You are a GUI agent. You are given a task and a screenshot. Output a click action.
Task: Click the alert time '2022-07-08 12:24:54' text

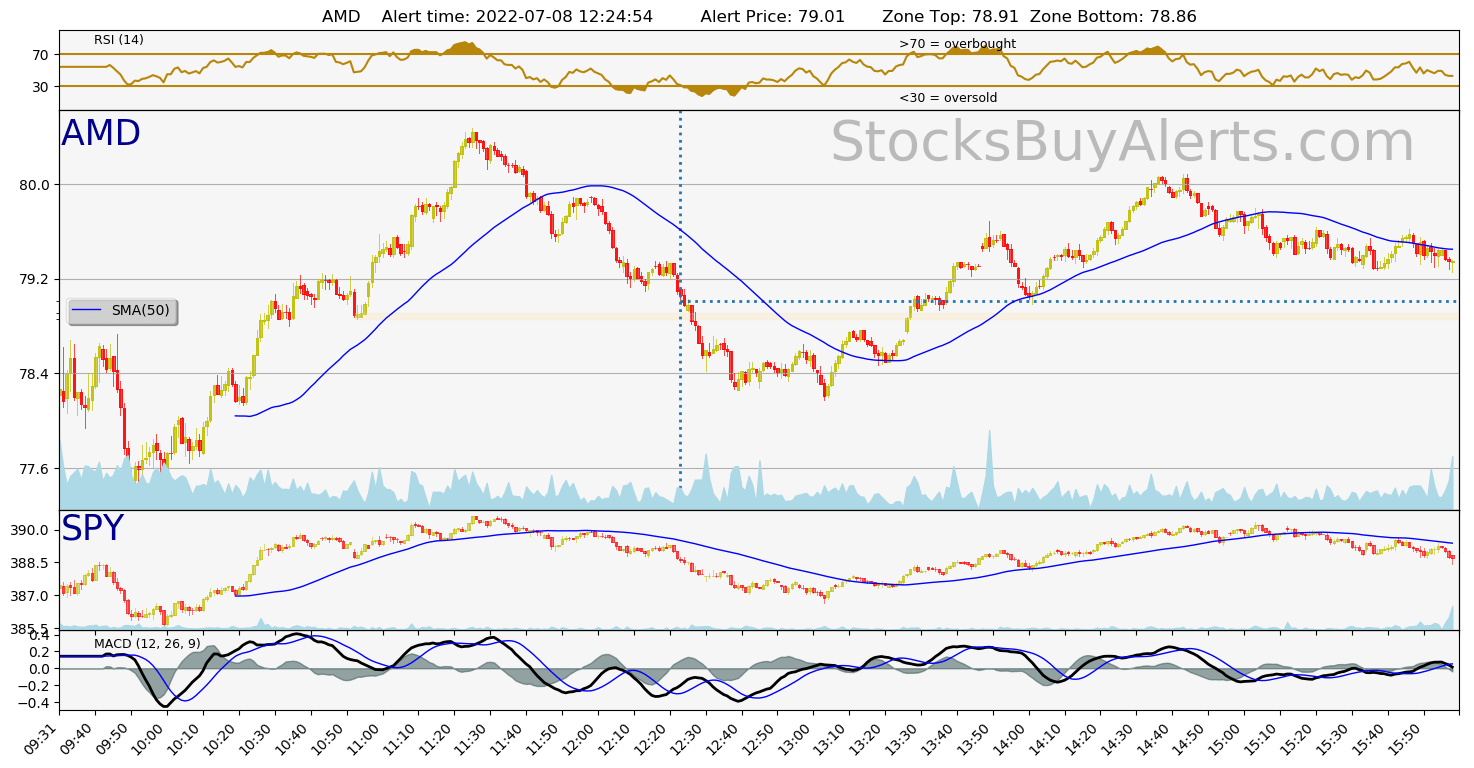566,17
